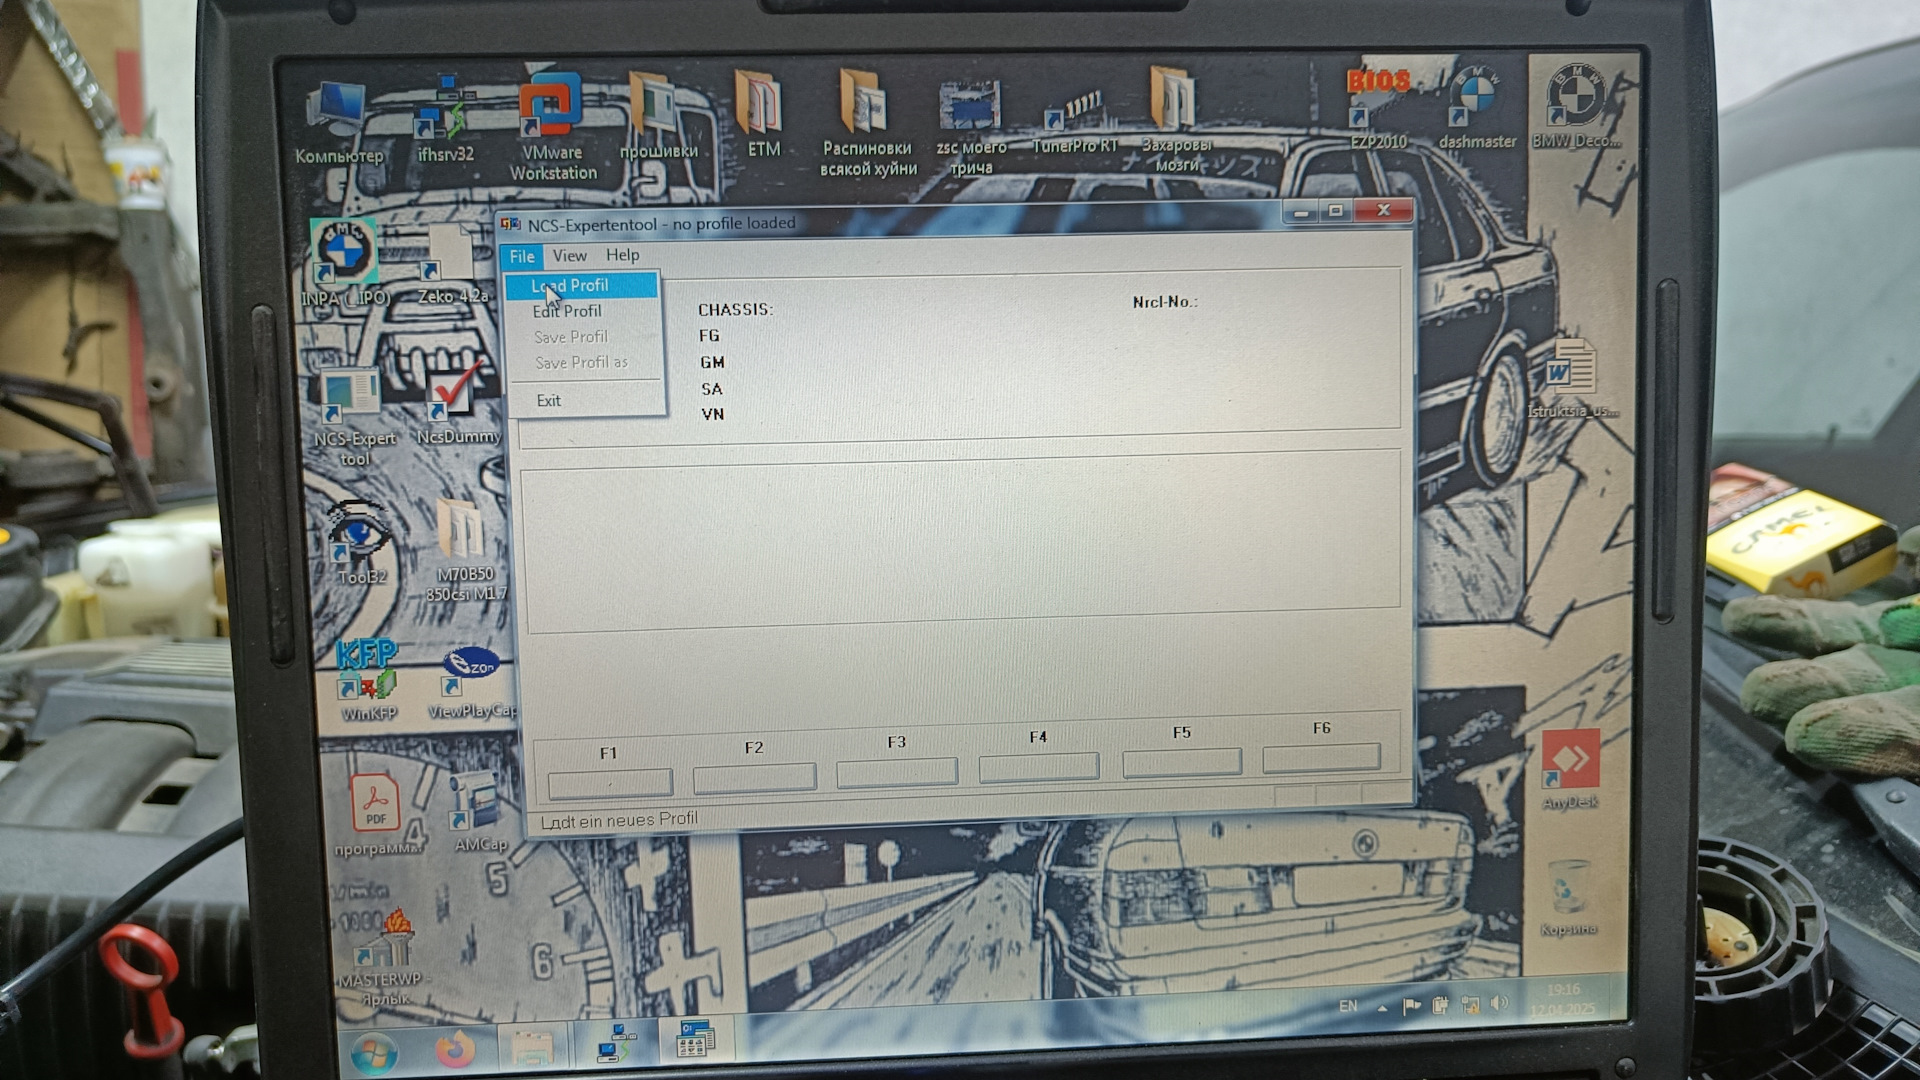Select the программы PDF file icon
Viewport: 1920px width, 1080px height.
377,814
